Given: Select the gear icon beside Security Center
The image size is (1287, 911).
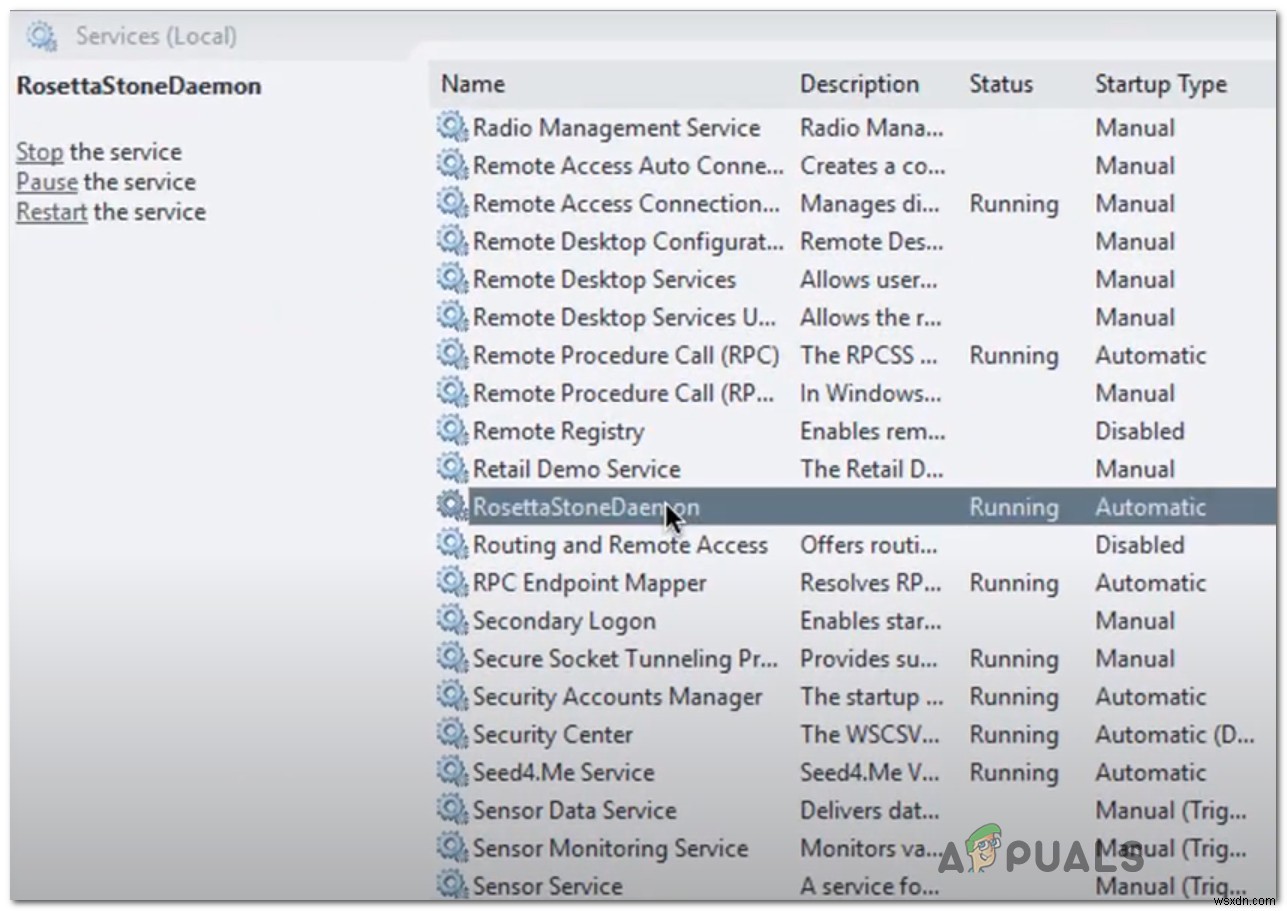Looking at the screenshot, I should click(452, 735).
